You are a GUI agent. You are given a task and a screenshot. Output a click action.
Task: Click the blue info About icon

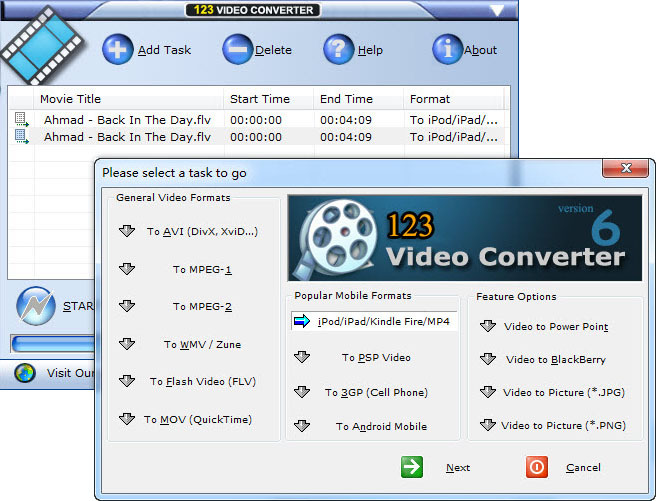tap(448, 49)
